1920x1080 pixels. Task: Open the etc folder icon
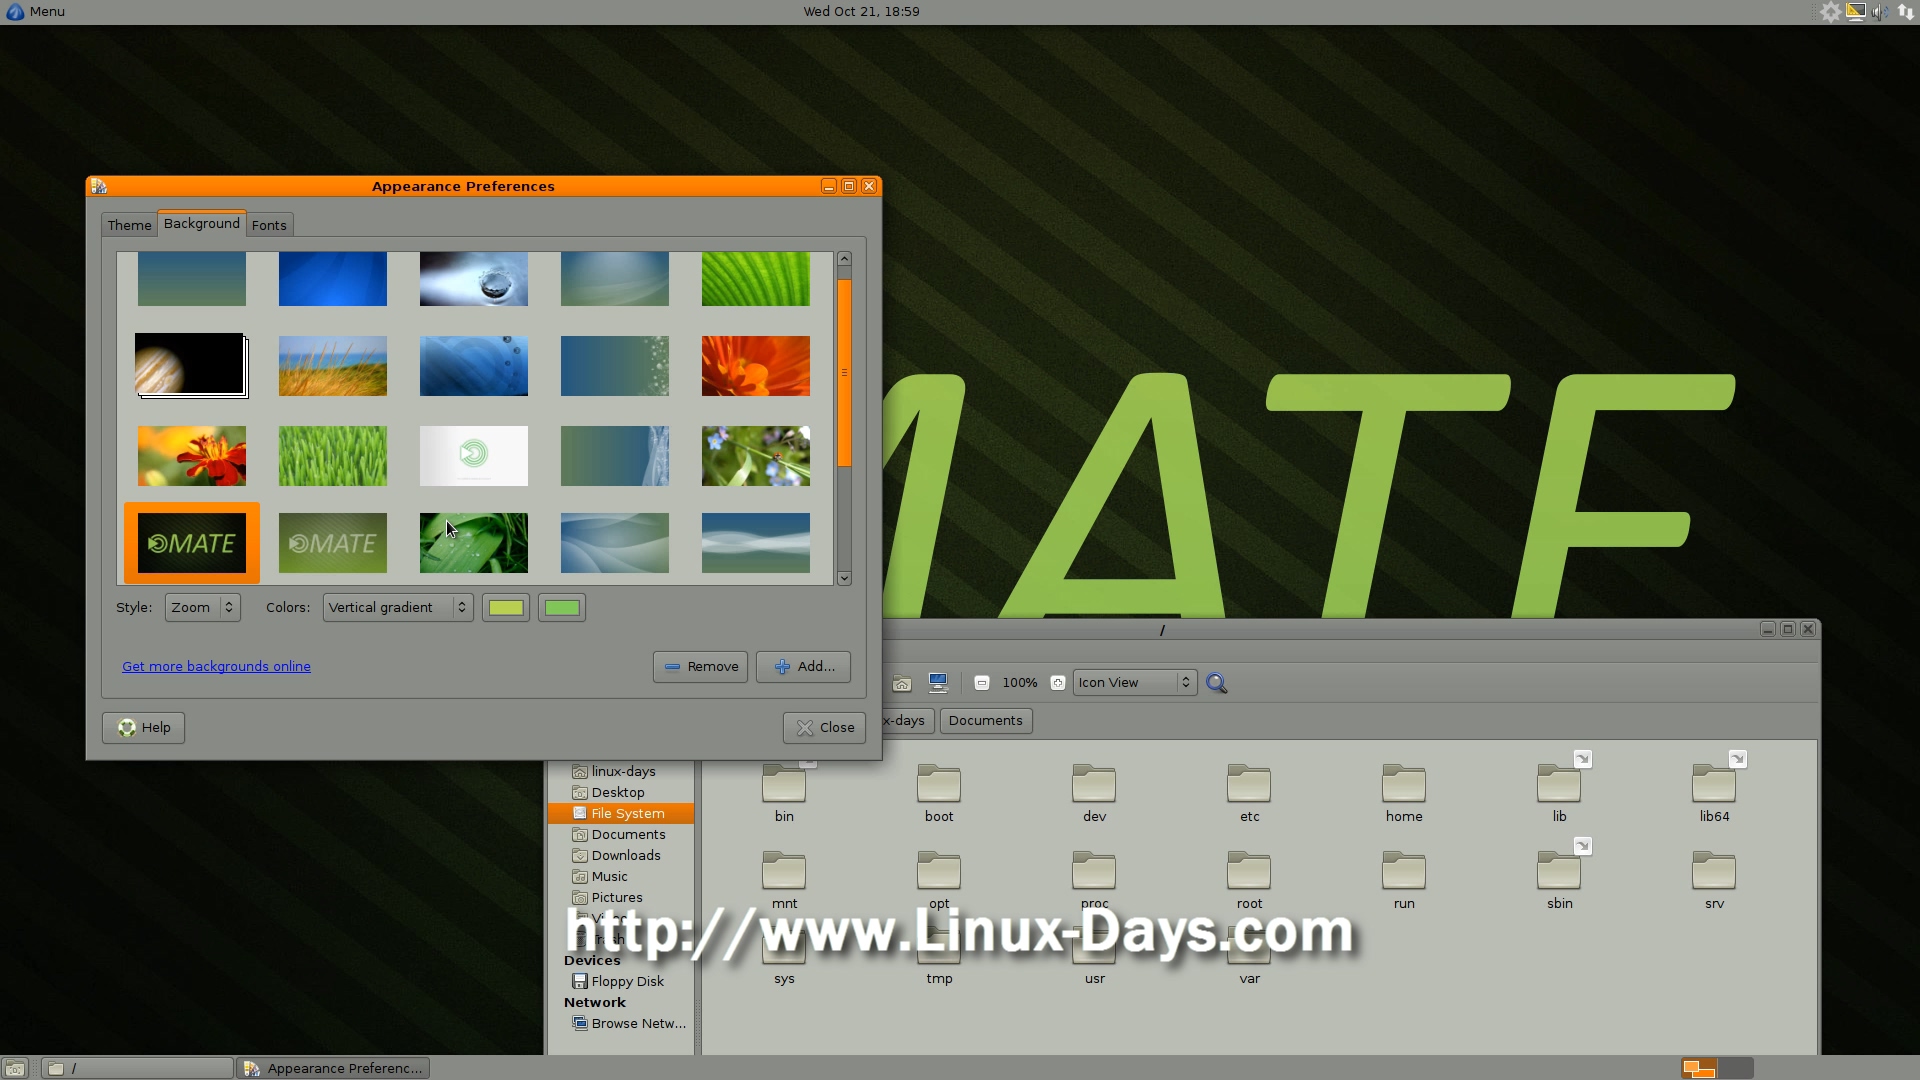(1249, 784)
